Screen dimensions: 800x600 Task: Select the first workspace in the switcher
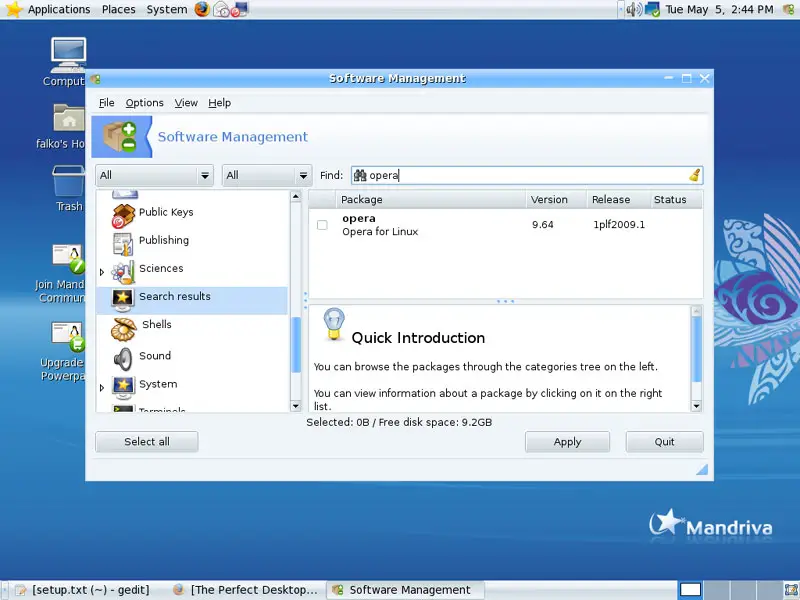690,590
